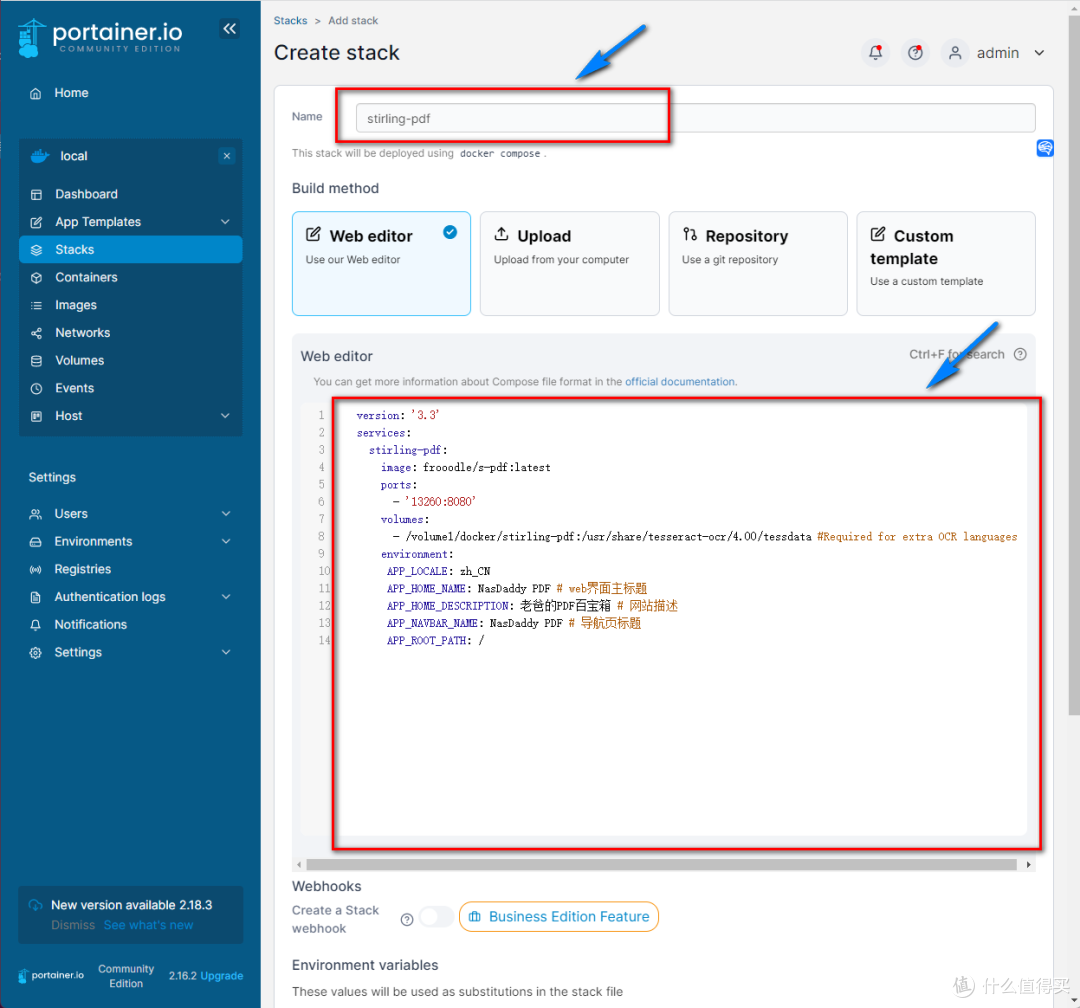1080x1008 pixels.
Task: Expand the Host section in sidebar
Action: 70,416
